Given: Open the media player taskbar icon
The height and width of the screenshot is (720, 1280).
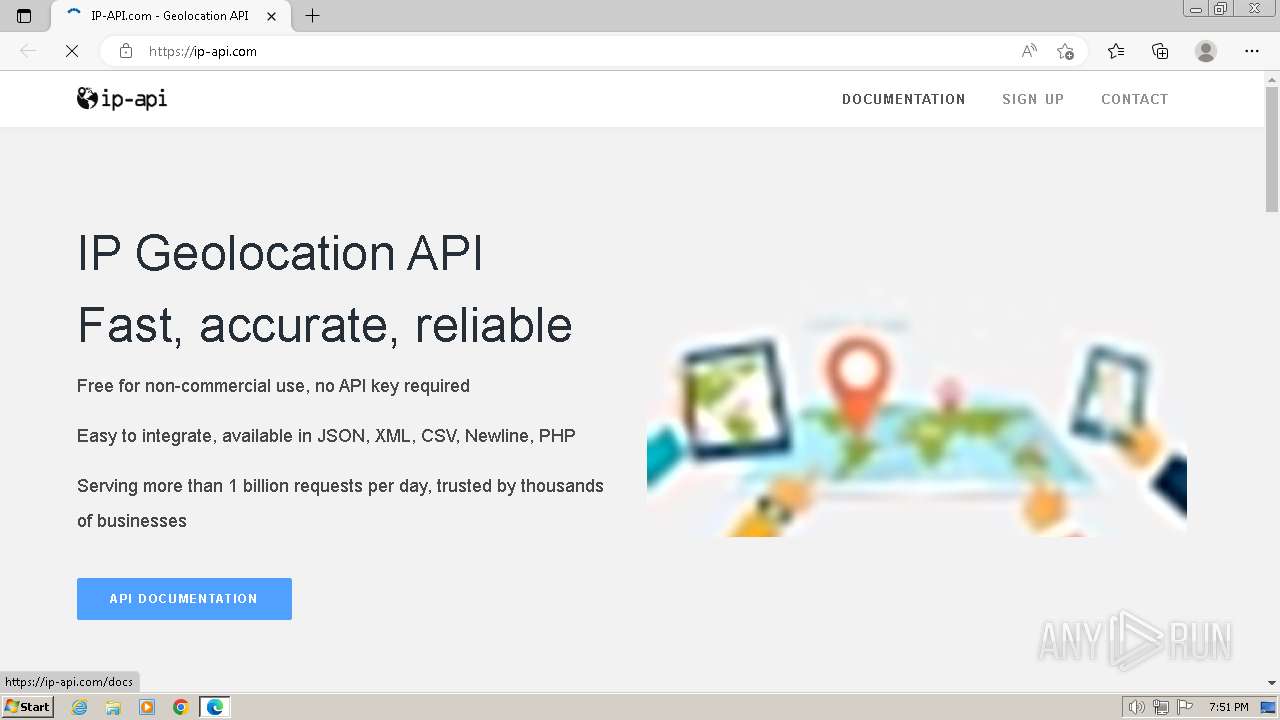Looking at the screenshot, I should [x=147, y=707].
